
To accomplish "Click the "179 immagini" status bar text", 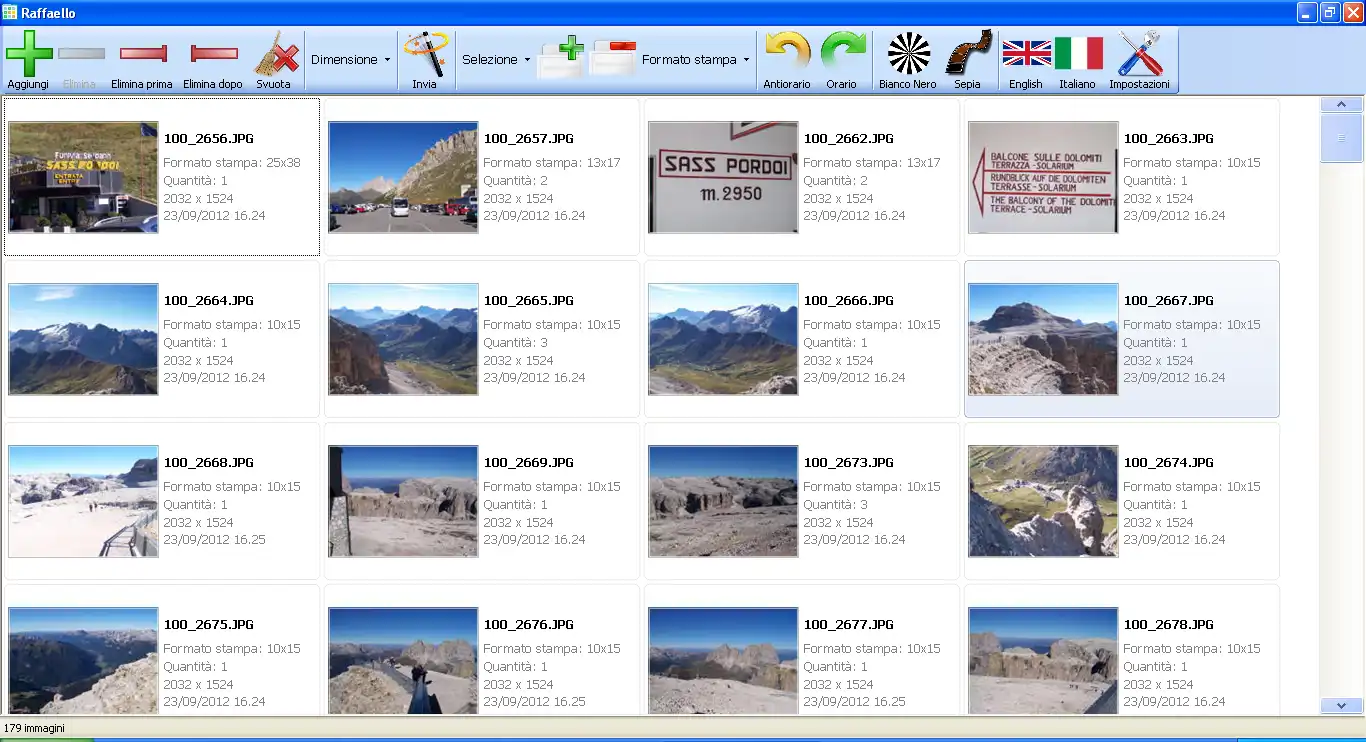I will [36, 728].
